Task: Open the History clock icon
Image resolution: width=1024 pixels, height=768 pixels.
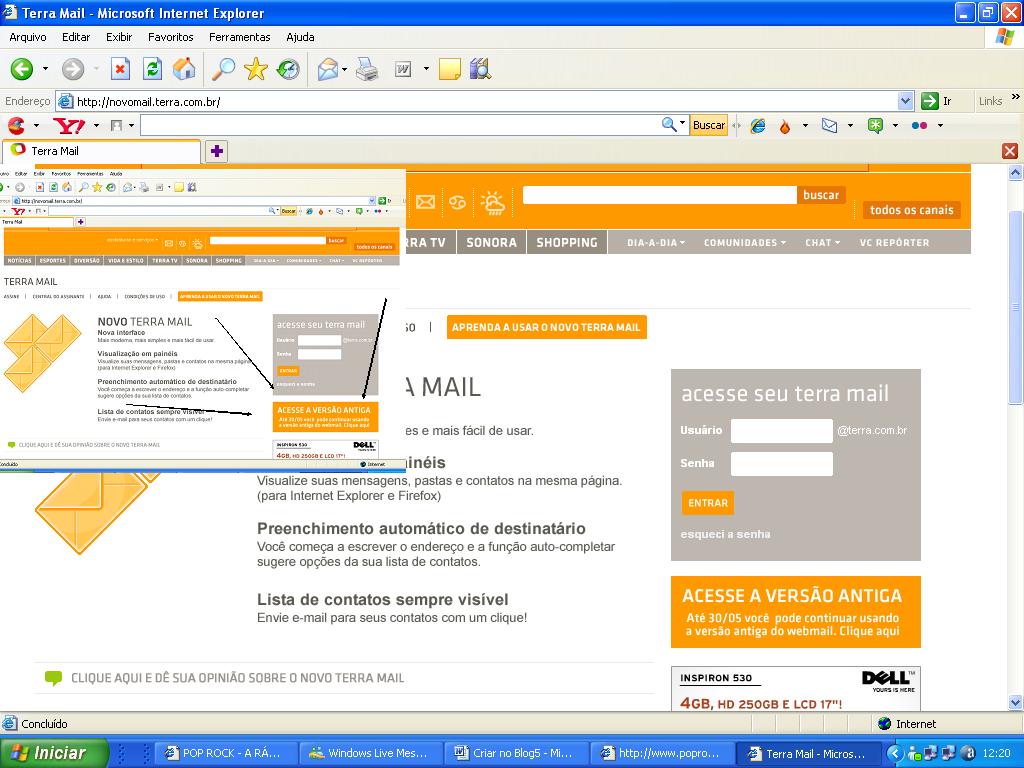Action: 288,69
